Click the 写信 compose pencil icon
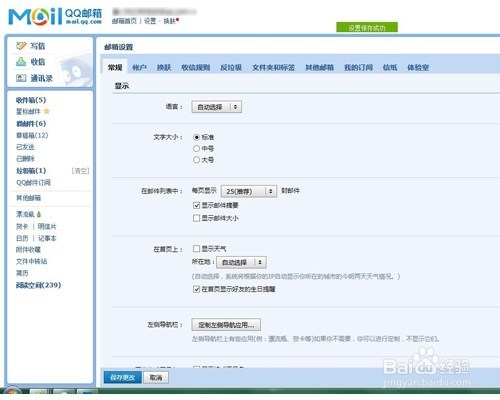Image resolution: width=500 pixels, height=400 pixels. pos(21,46)
